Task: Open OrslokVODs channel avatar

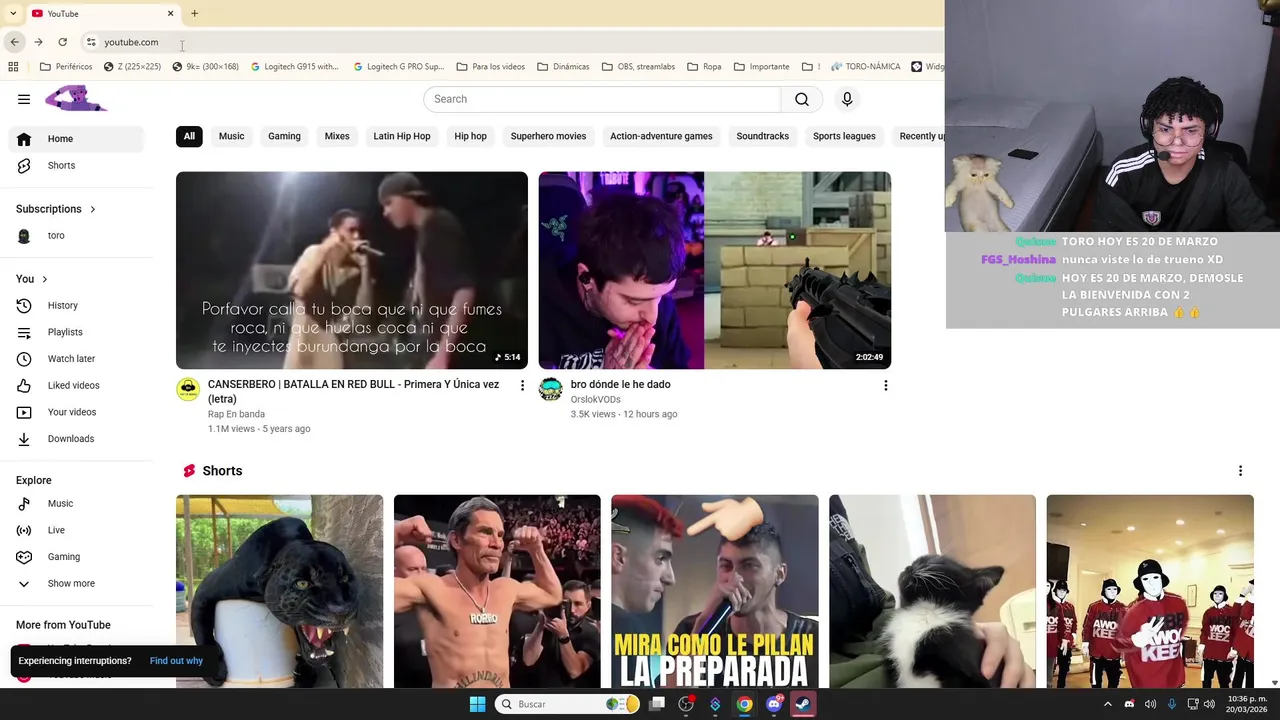Action: [550, 389]
